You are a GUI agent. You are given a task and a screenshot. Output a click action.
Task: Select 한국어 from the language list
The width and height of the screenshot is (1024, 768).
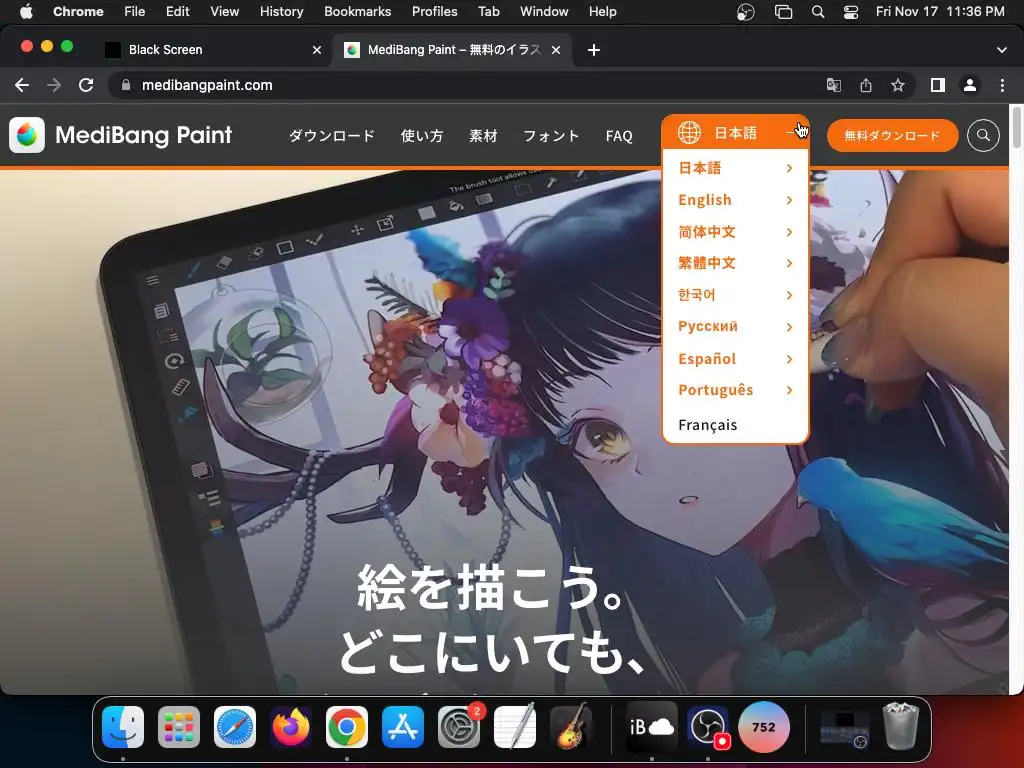[x=735, y=295]
